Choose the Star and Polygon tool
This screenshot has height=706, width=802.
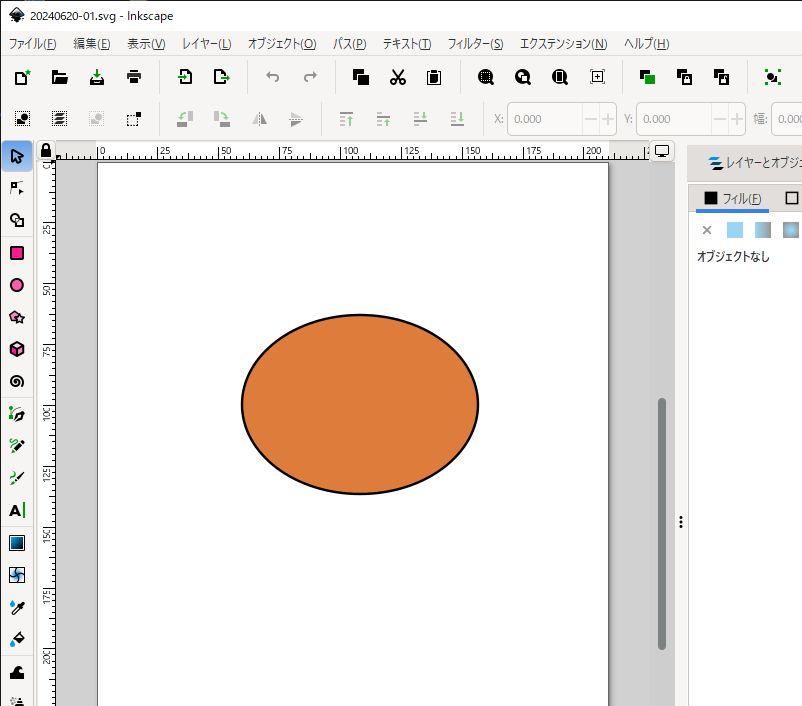pyautogui.click(x=17, y=317)
